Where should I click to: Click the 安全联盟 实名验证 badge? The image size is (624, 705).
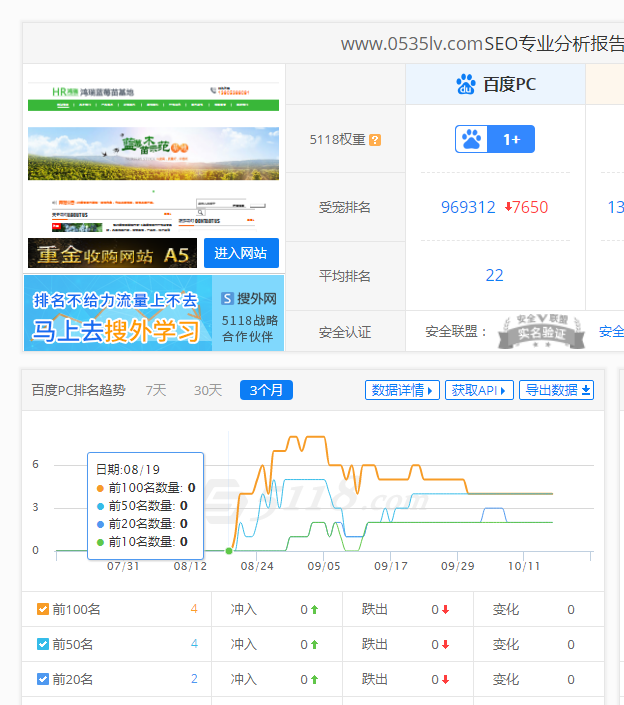[541, 332]
